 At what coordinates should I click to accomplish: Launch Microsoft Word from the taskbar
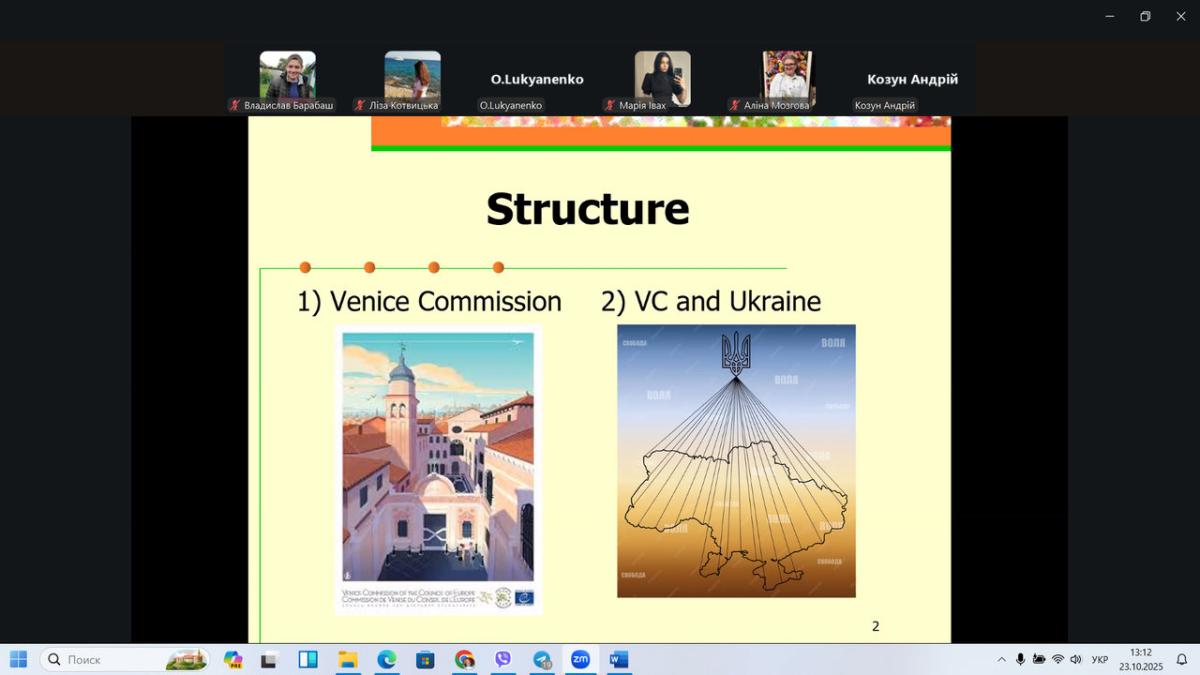point(618,659)
